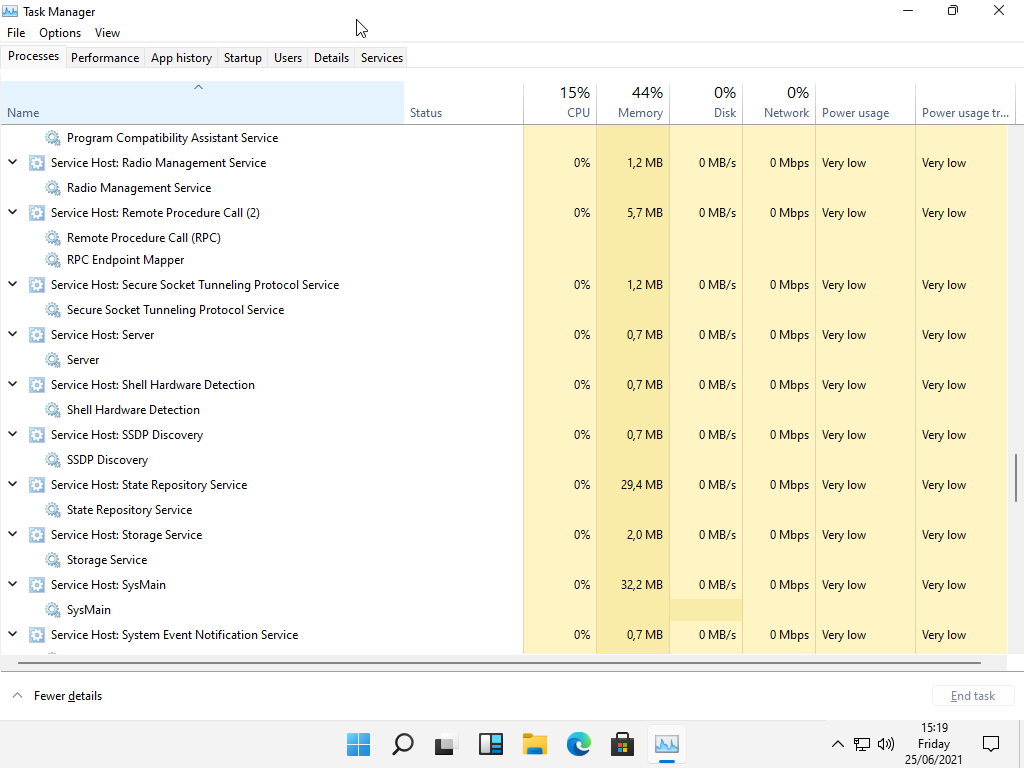The image size is (1024, 768).
Task: Open the Options menu
Action: (x=60, y=33)
